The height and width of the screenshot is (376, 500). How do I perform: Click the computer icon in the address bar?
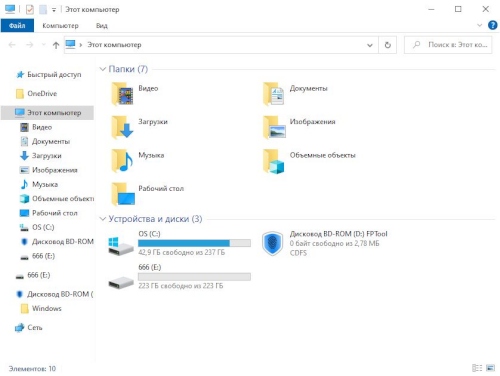pos(70,44)
